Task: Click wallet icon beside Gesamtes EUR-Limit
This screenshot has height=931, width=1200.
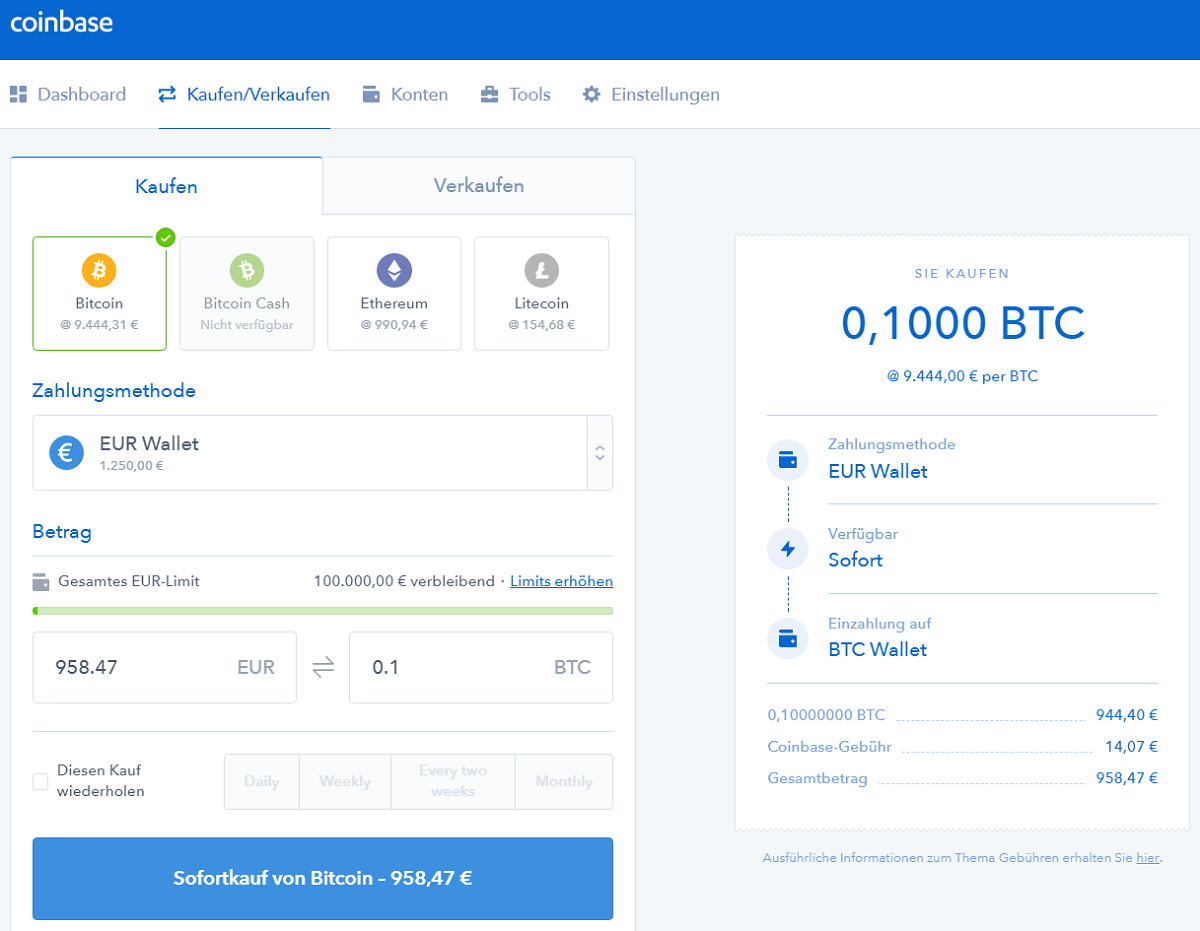Action: tap(41, 581)
